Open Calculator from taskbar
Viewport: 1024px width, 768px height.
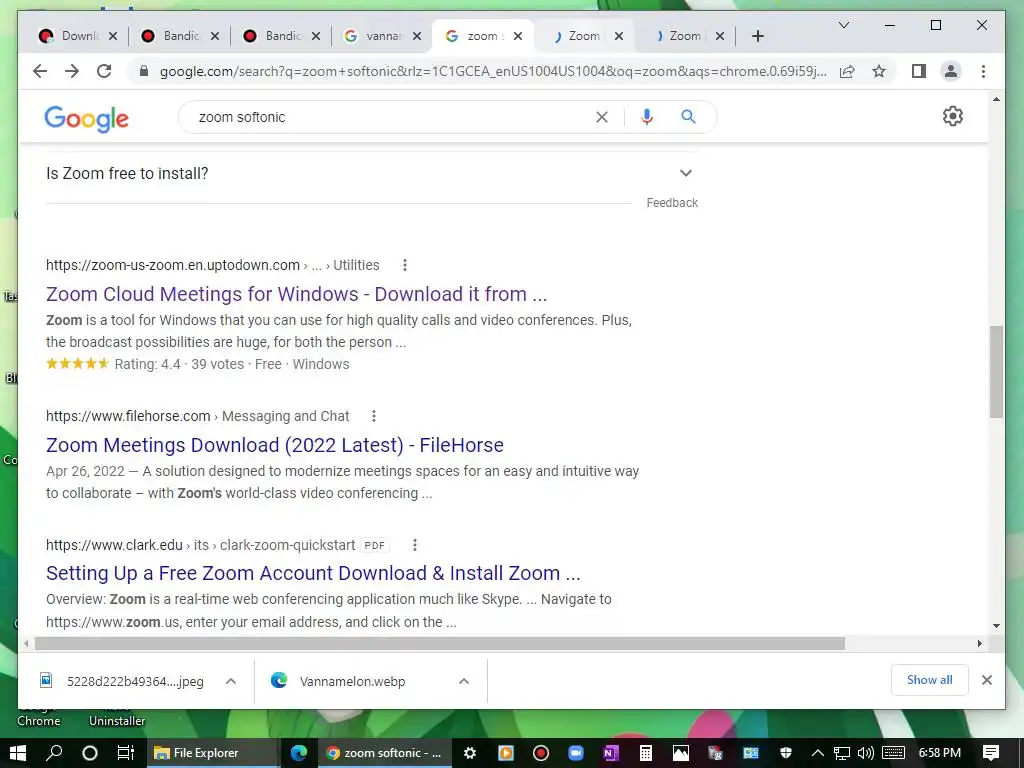[x=646, y=753]
